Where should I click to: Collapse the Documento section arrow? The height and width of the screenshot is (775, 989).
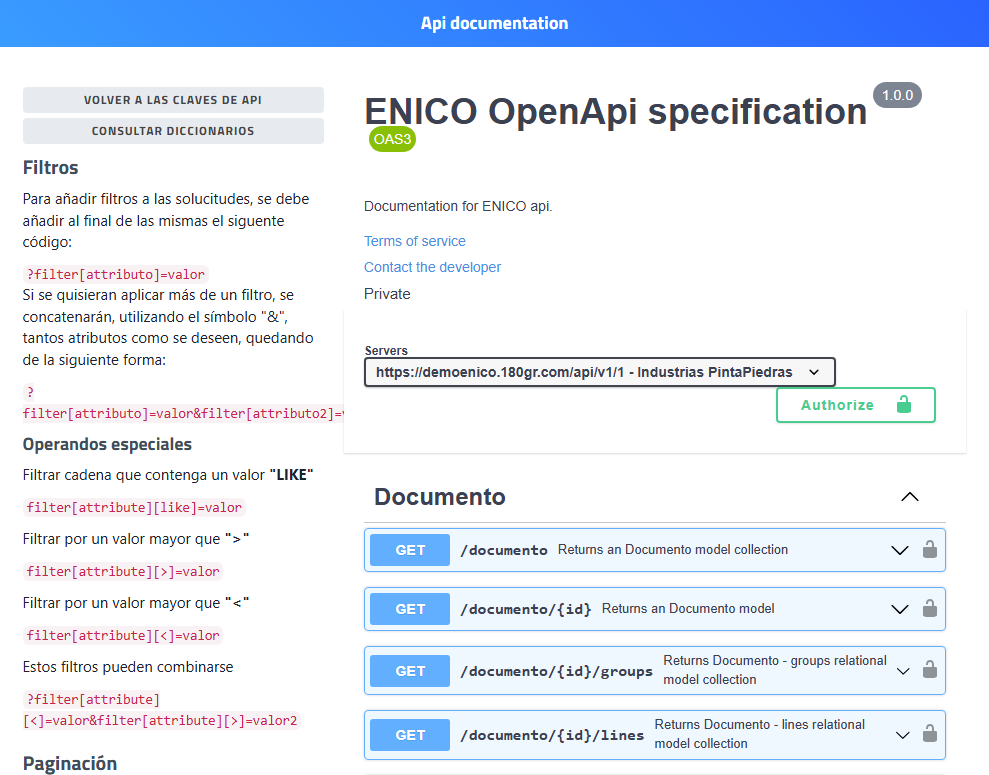(x=909, y=497)
